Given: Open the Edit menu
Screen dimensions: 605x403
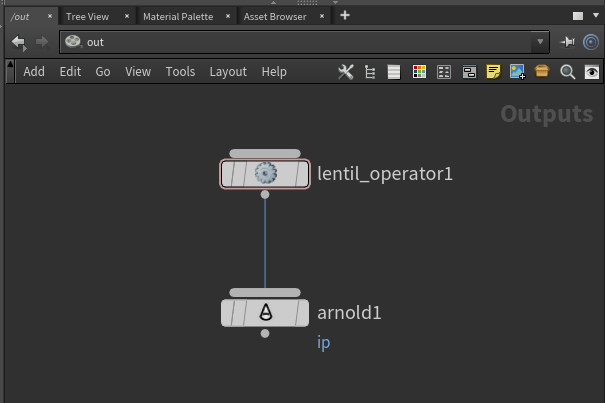Looking at the screenshot, I should tap(70, 72).
